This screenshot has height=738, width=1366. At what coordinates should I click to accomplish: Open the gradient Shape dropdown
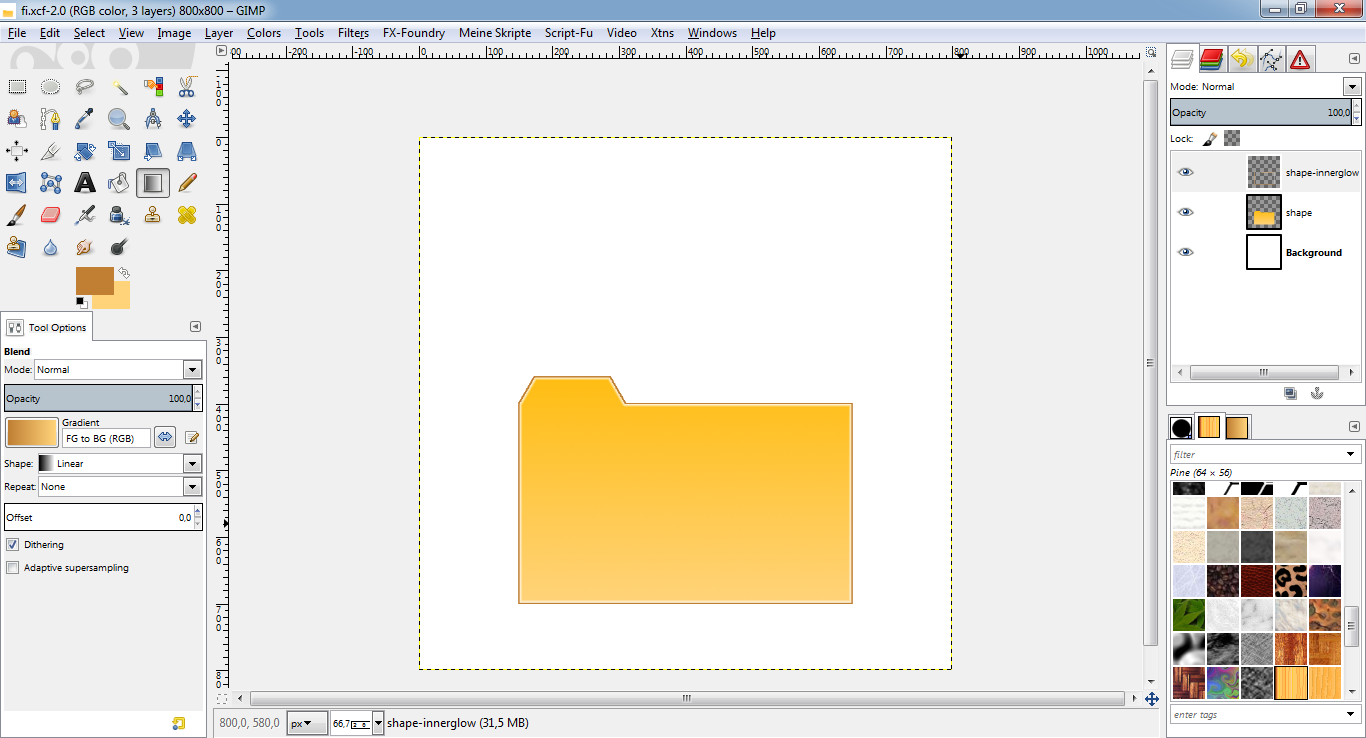192,464
